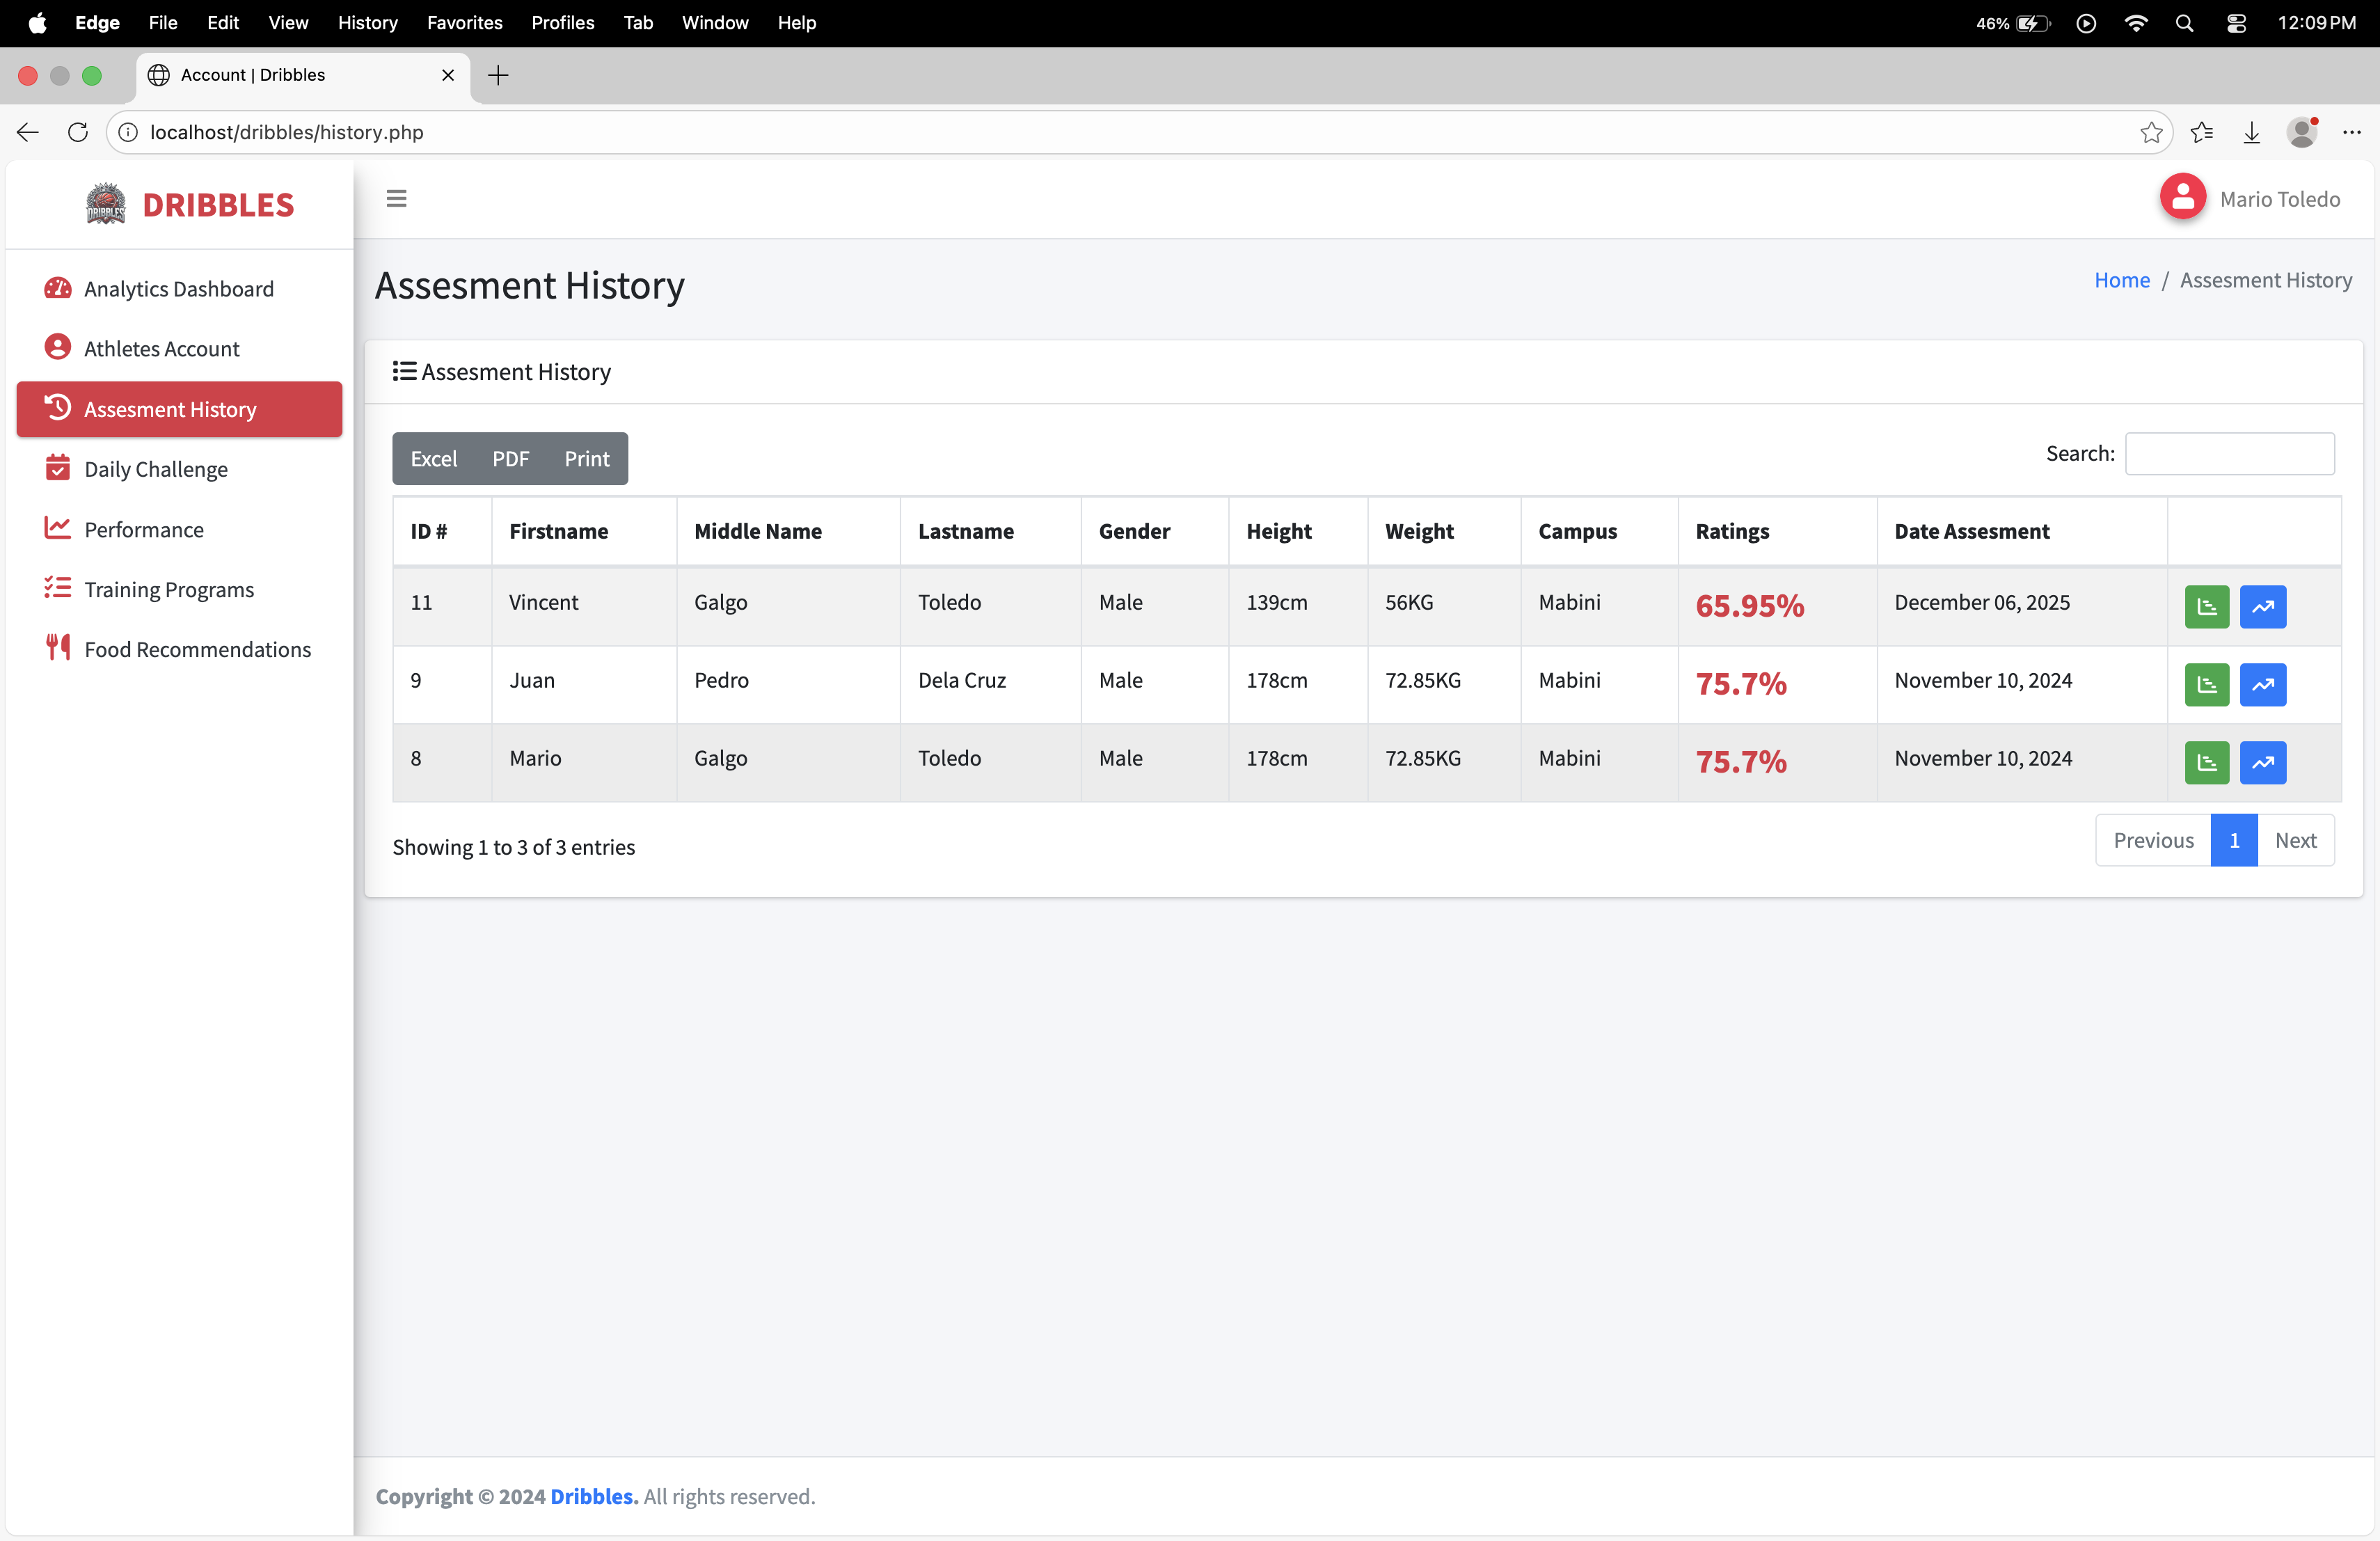Follow the Home breadcrumb link
Viewport: 2380px width, 1541px height.
pyautogui.click(x=2121, y=280)
